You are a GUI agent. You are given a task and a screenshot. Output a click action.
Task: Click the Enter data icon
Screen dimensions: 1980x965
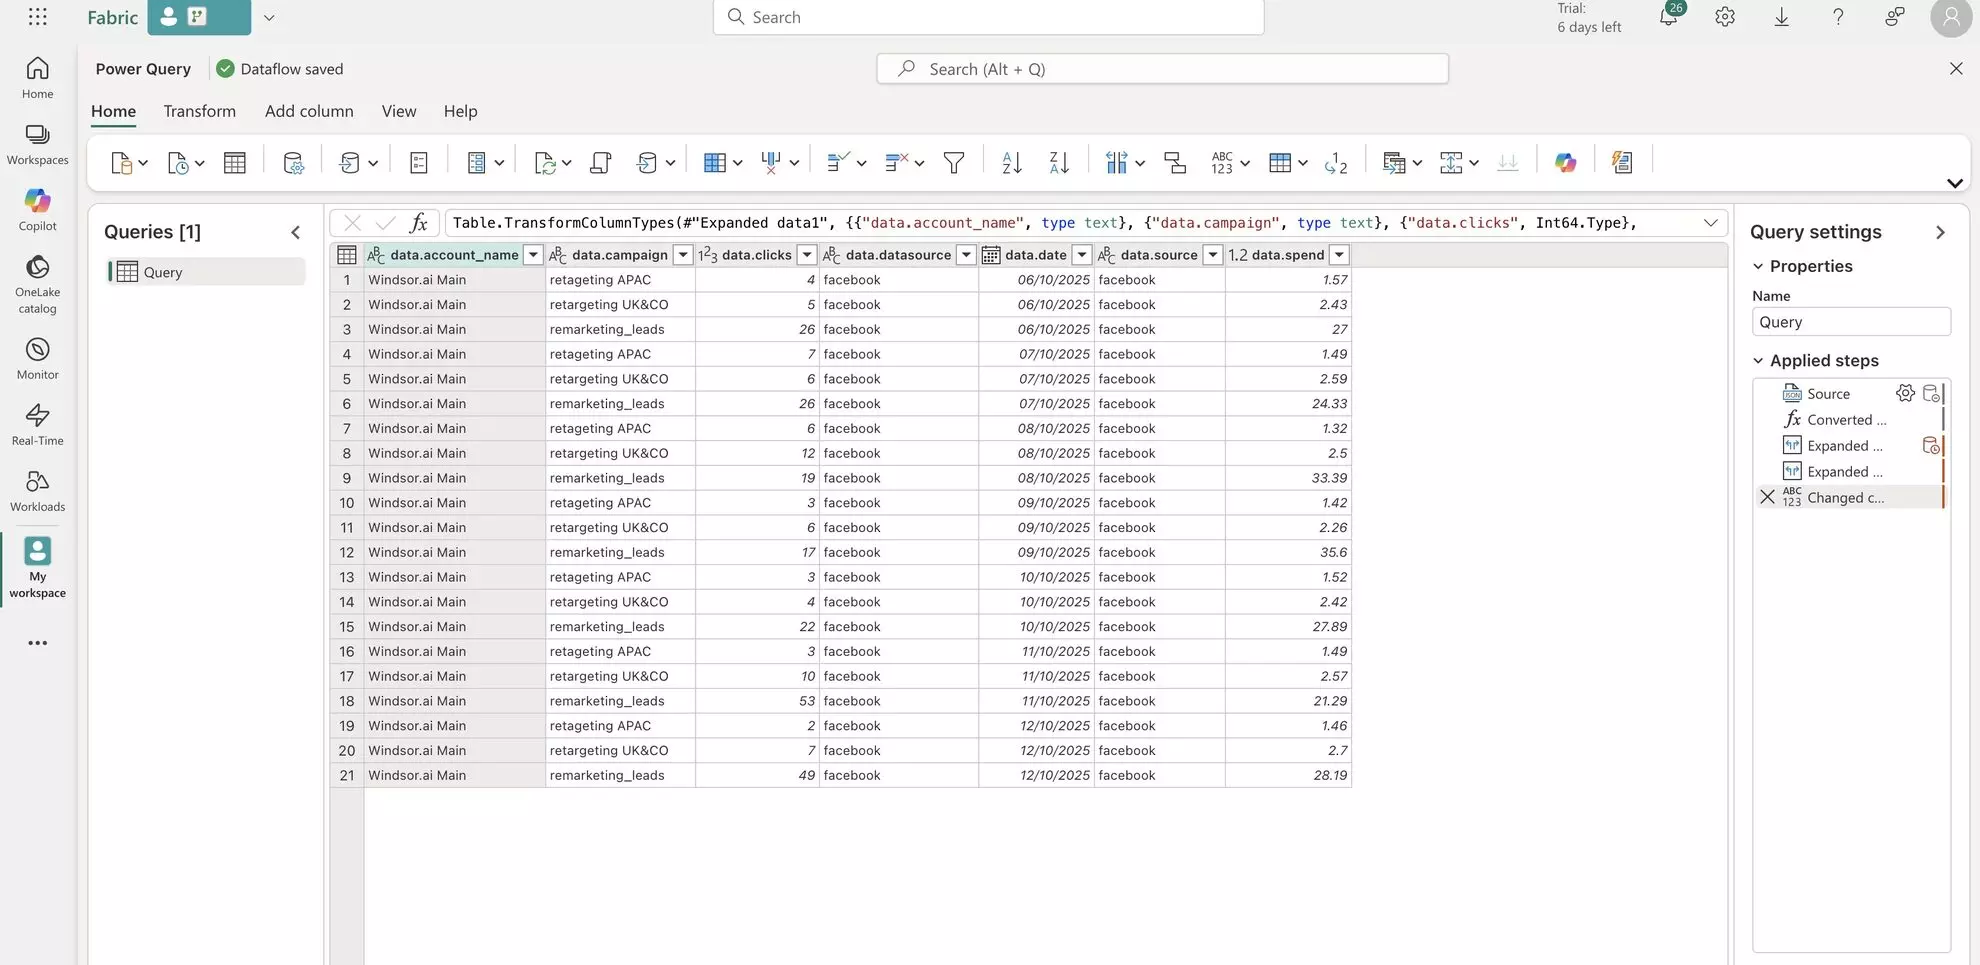coord(234,161)
